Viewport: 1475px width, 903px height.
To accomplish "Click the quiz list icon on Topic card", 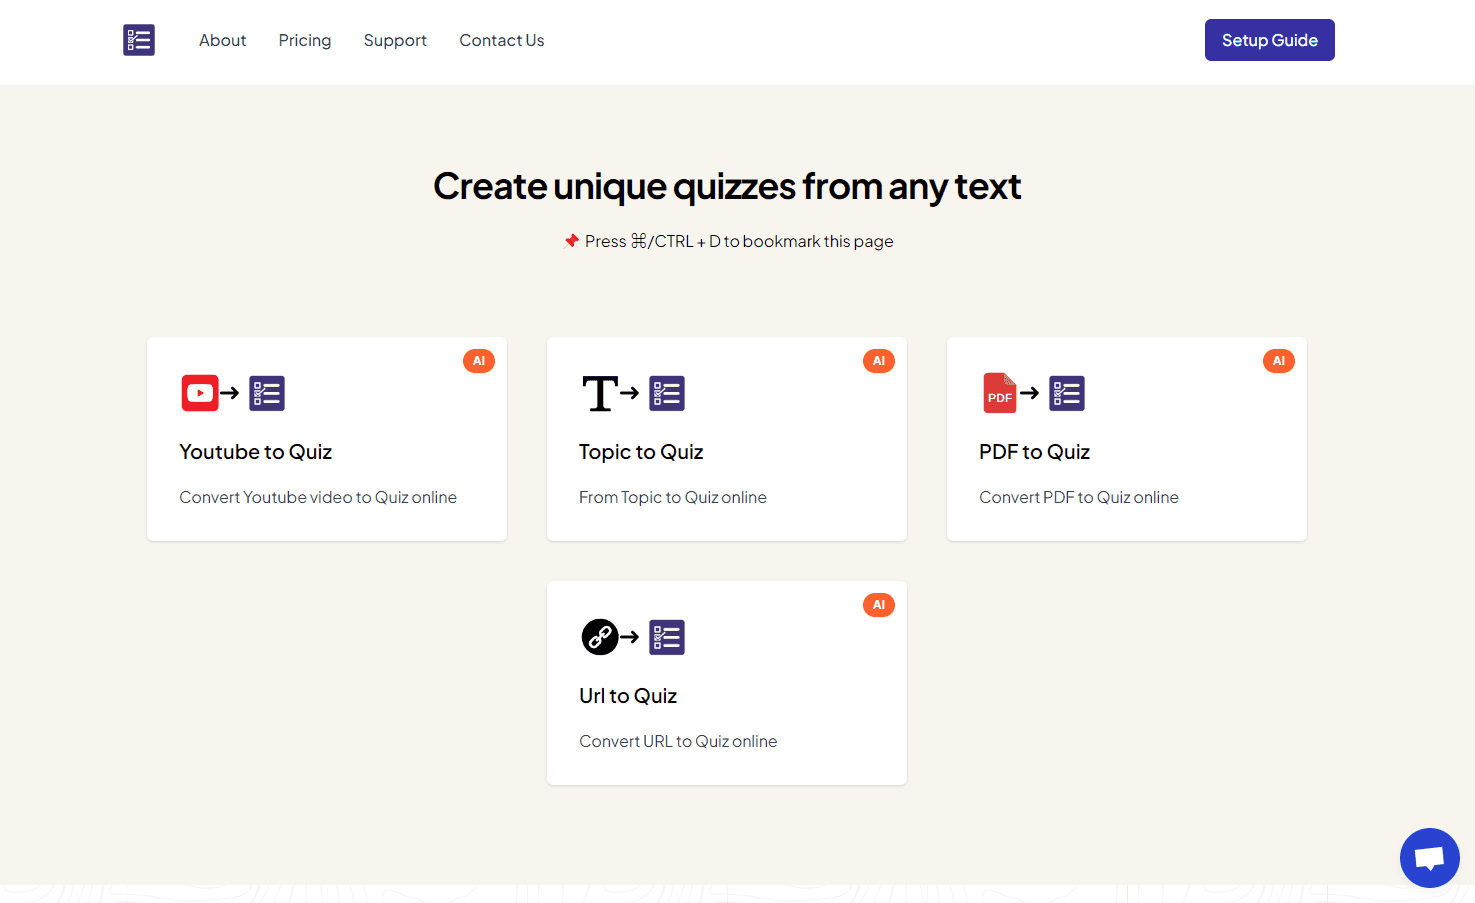I will click(x=667, y=393).
